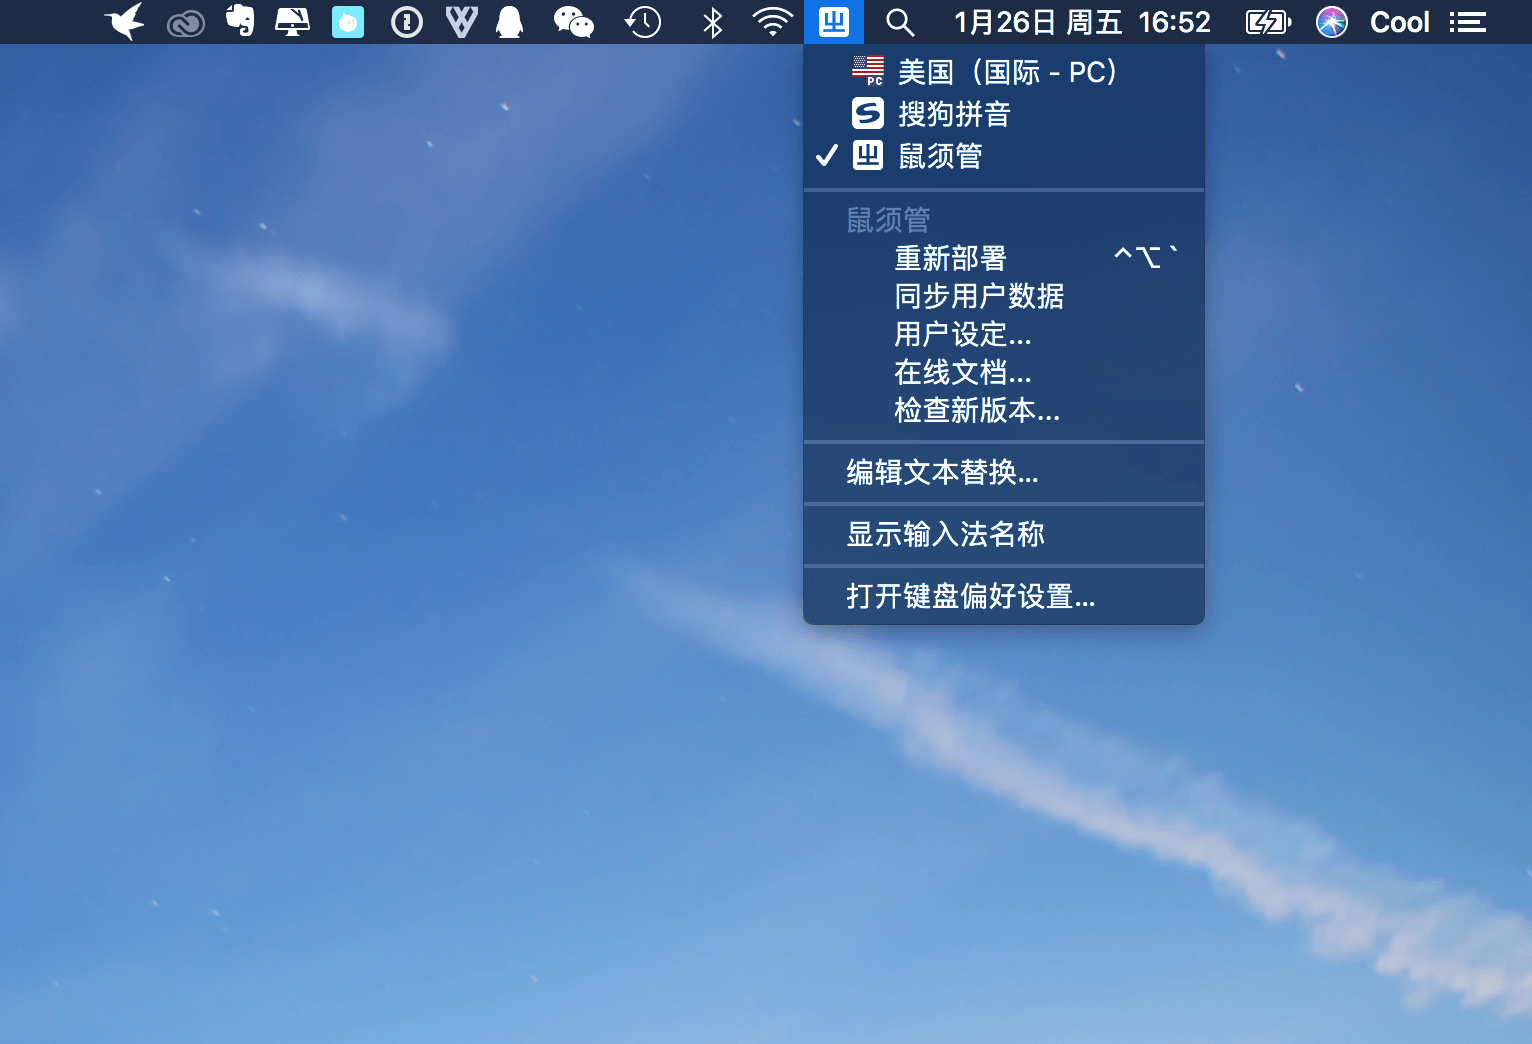Image resolution: width=1532 pixels, height=1044 pixels.
Task: Open 1Password menu bar icon
Action: click(x=407, y=22)
